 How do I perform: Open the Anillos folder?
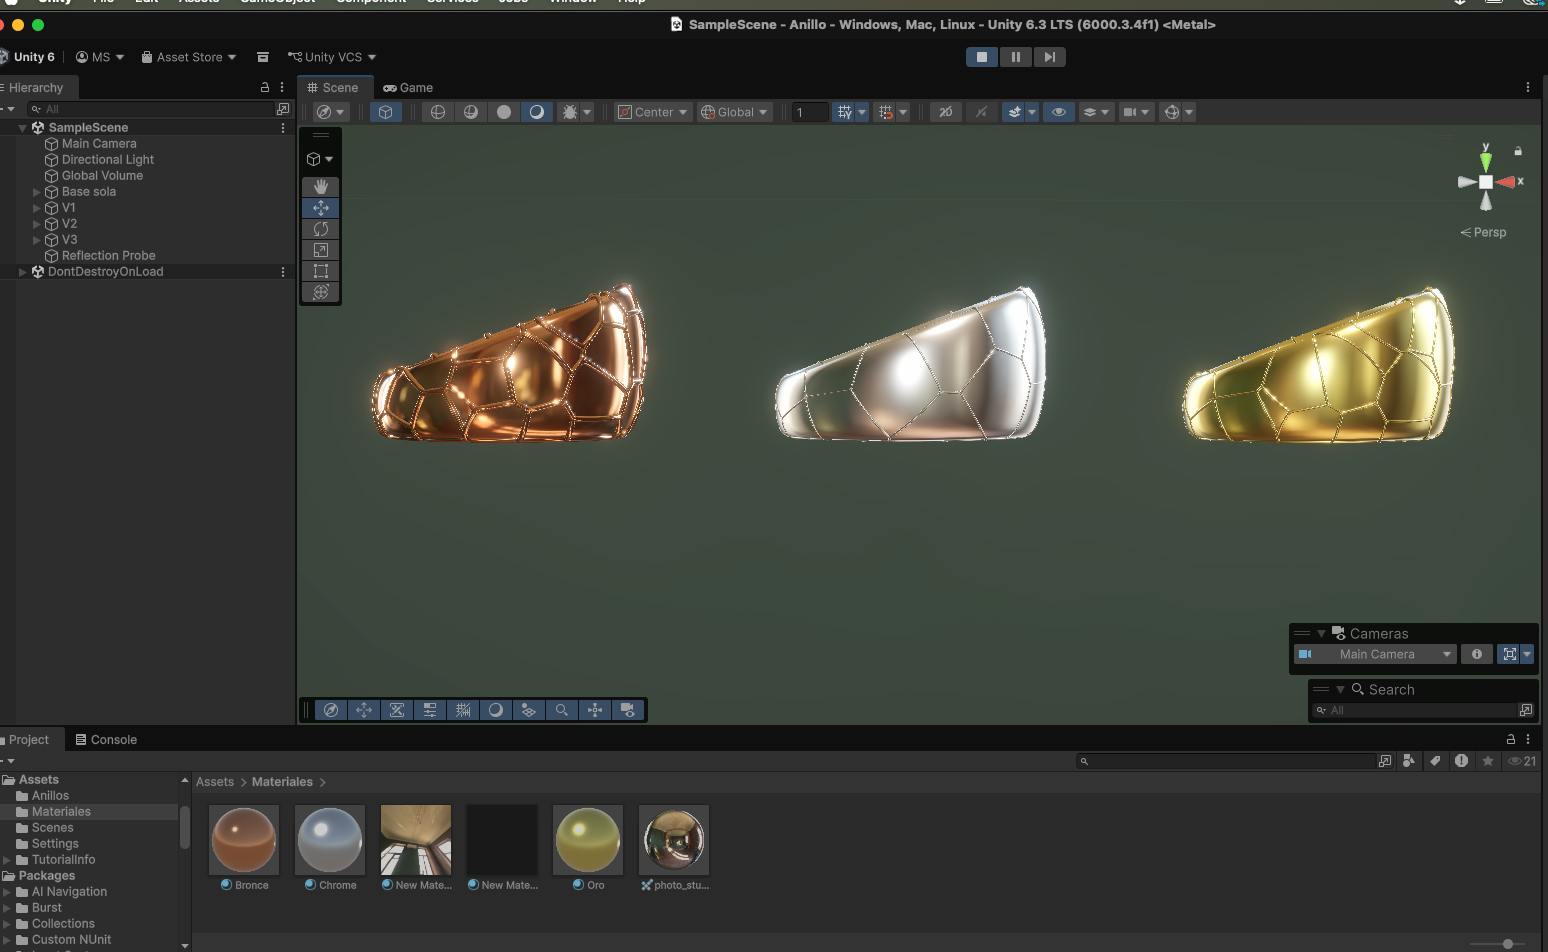[x=50, y=796]
